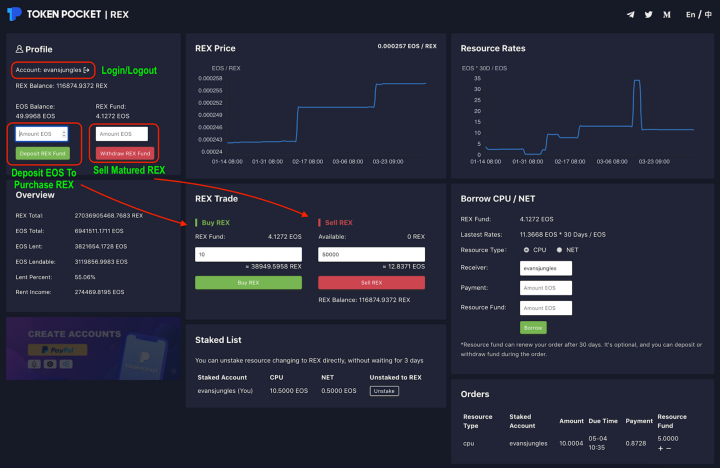Click the '274469.8195 EOS' rent income value
The image size is (720, 468).
[99, 292]
